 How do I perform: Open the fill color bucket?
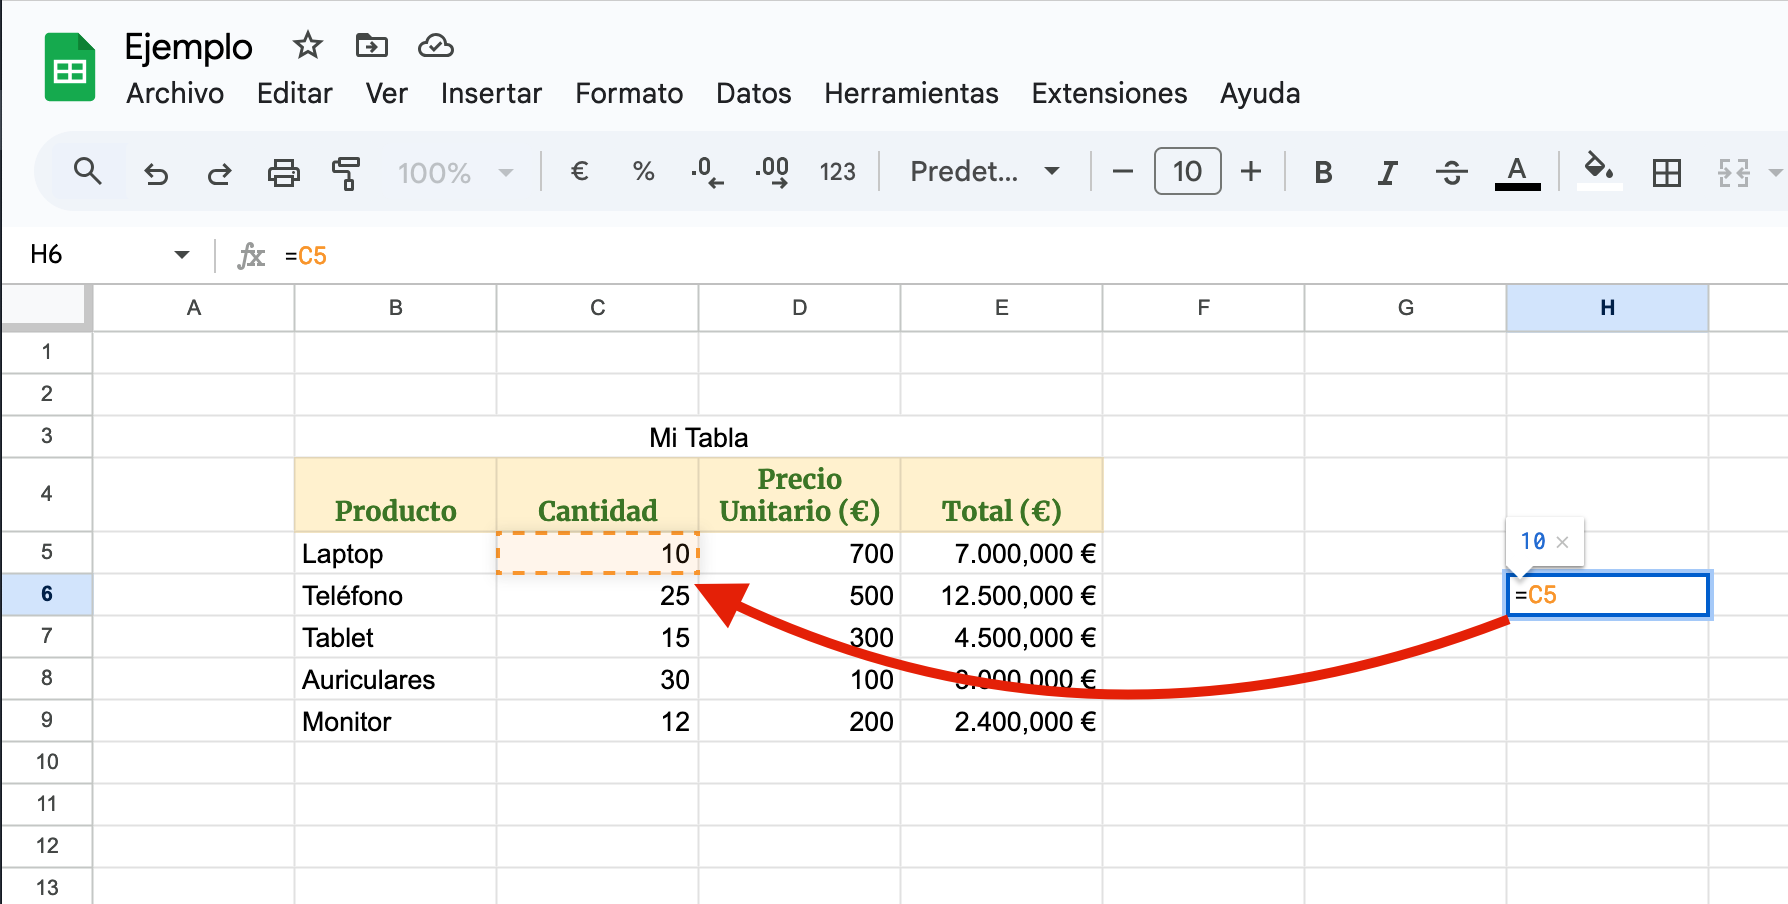[x=1598, y=170]
